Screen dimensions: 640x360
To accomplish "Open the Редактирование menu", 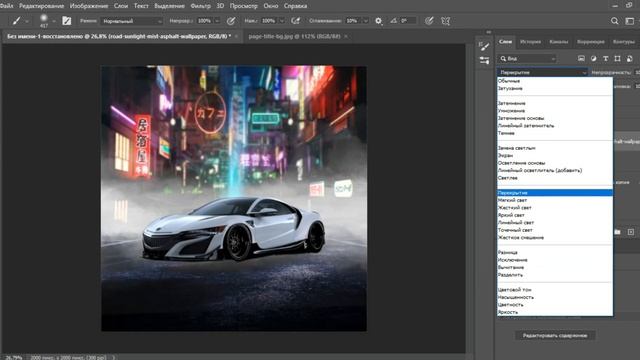I will [x=42, y=6].
